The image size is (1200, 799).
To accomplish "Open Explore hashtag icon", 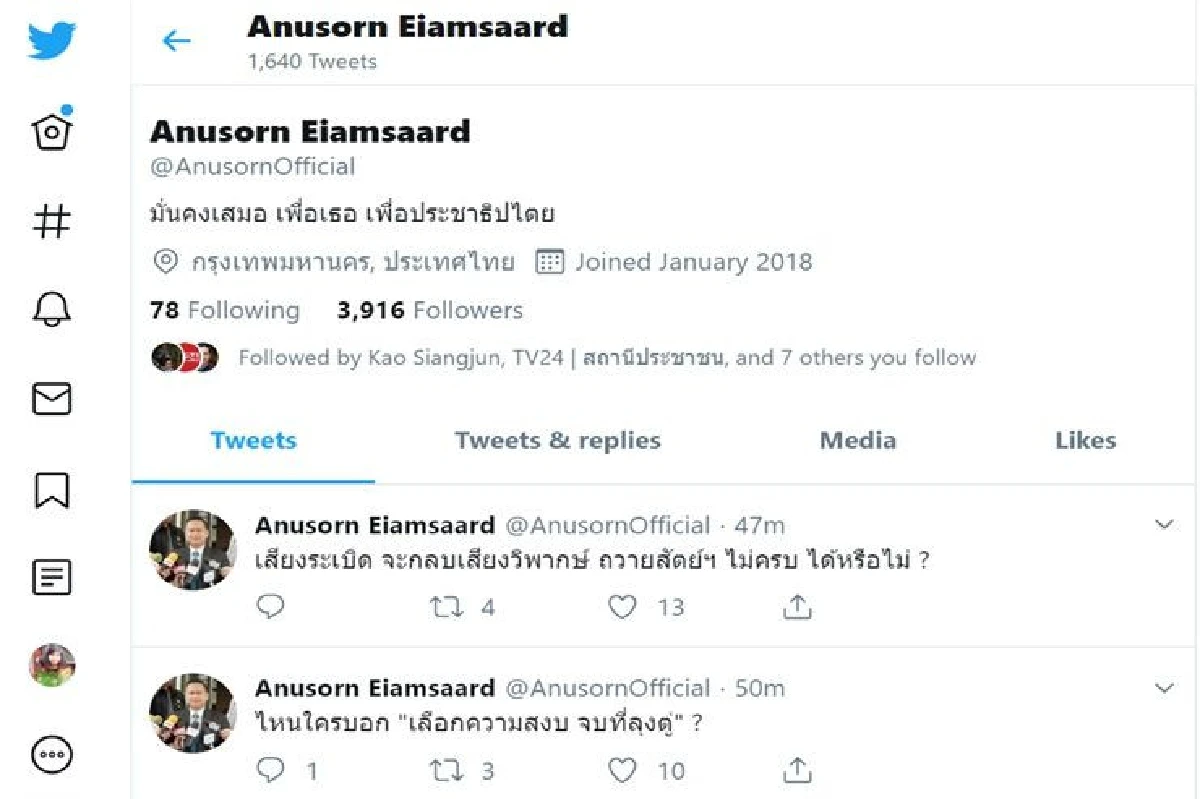I will click(52, 220).
